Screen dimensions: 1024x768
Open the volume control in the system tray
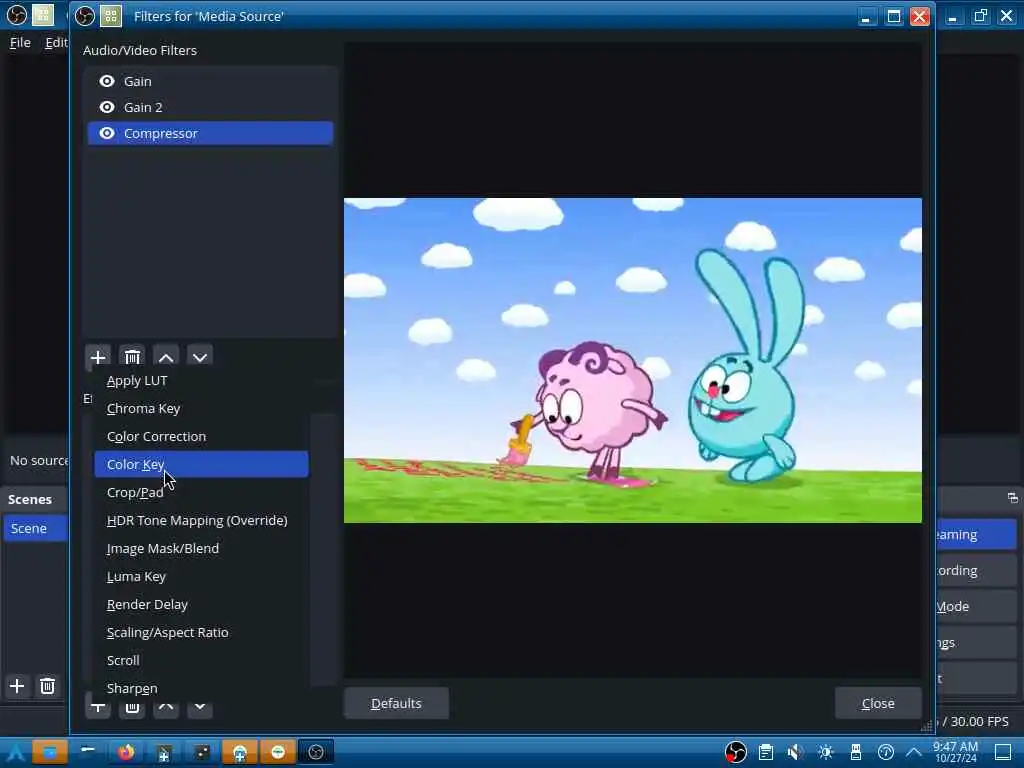795,752
